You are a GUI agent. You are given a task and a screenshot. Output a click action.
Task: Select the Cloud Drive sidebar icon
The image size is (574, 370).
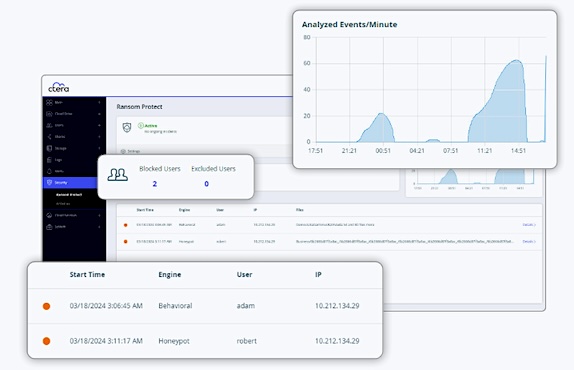click(x=49, y=114)
